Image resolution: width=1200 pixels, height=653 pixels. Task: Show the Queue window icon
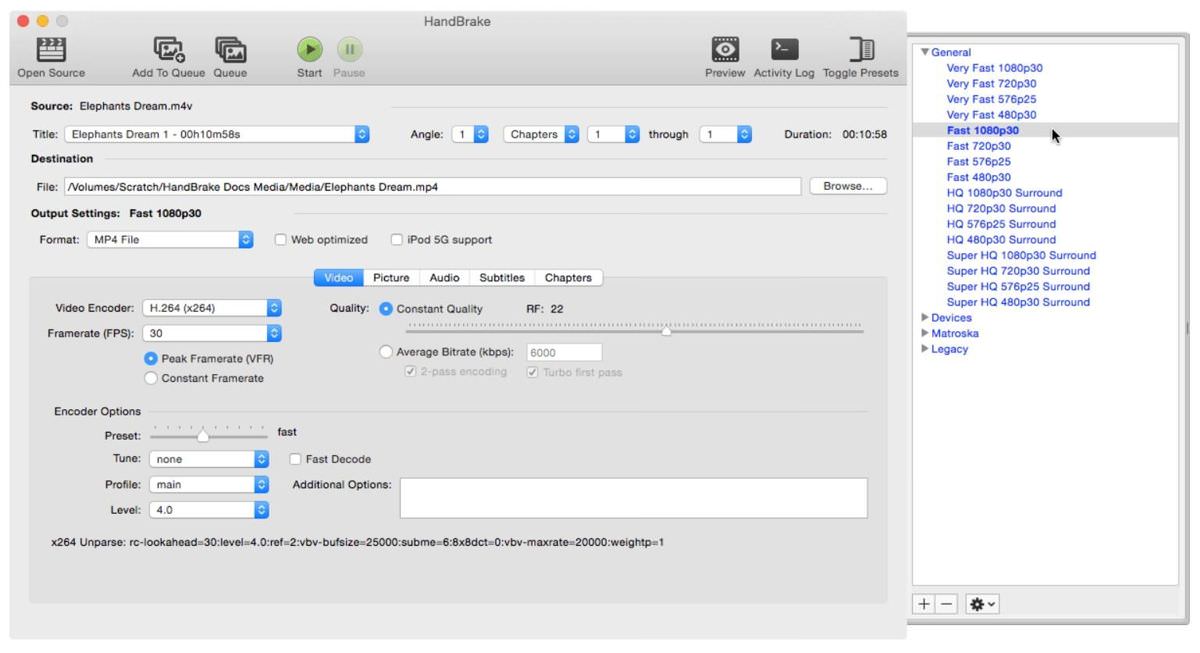click(230, 50)
